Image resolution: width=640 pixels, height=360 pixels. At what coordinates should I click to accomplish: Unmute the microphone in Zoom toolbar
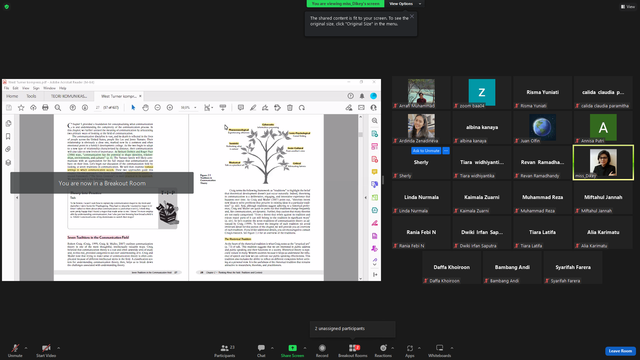[15, 350]
